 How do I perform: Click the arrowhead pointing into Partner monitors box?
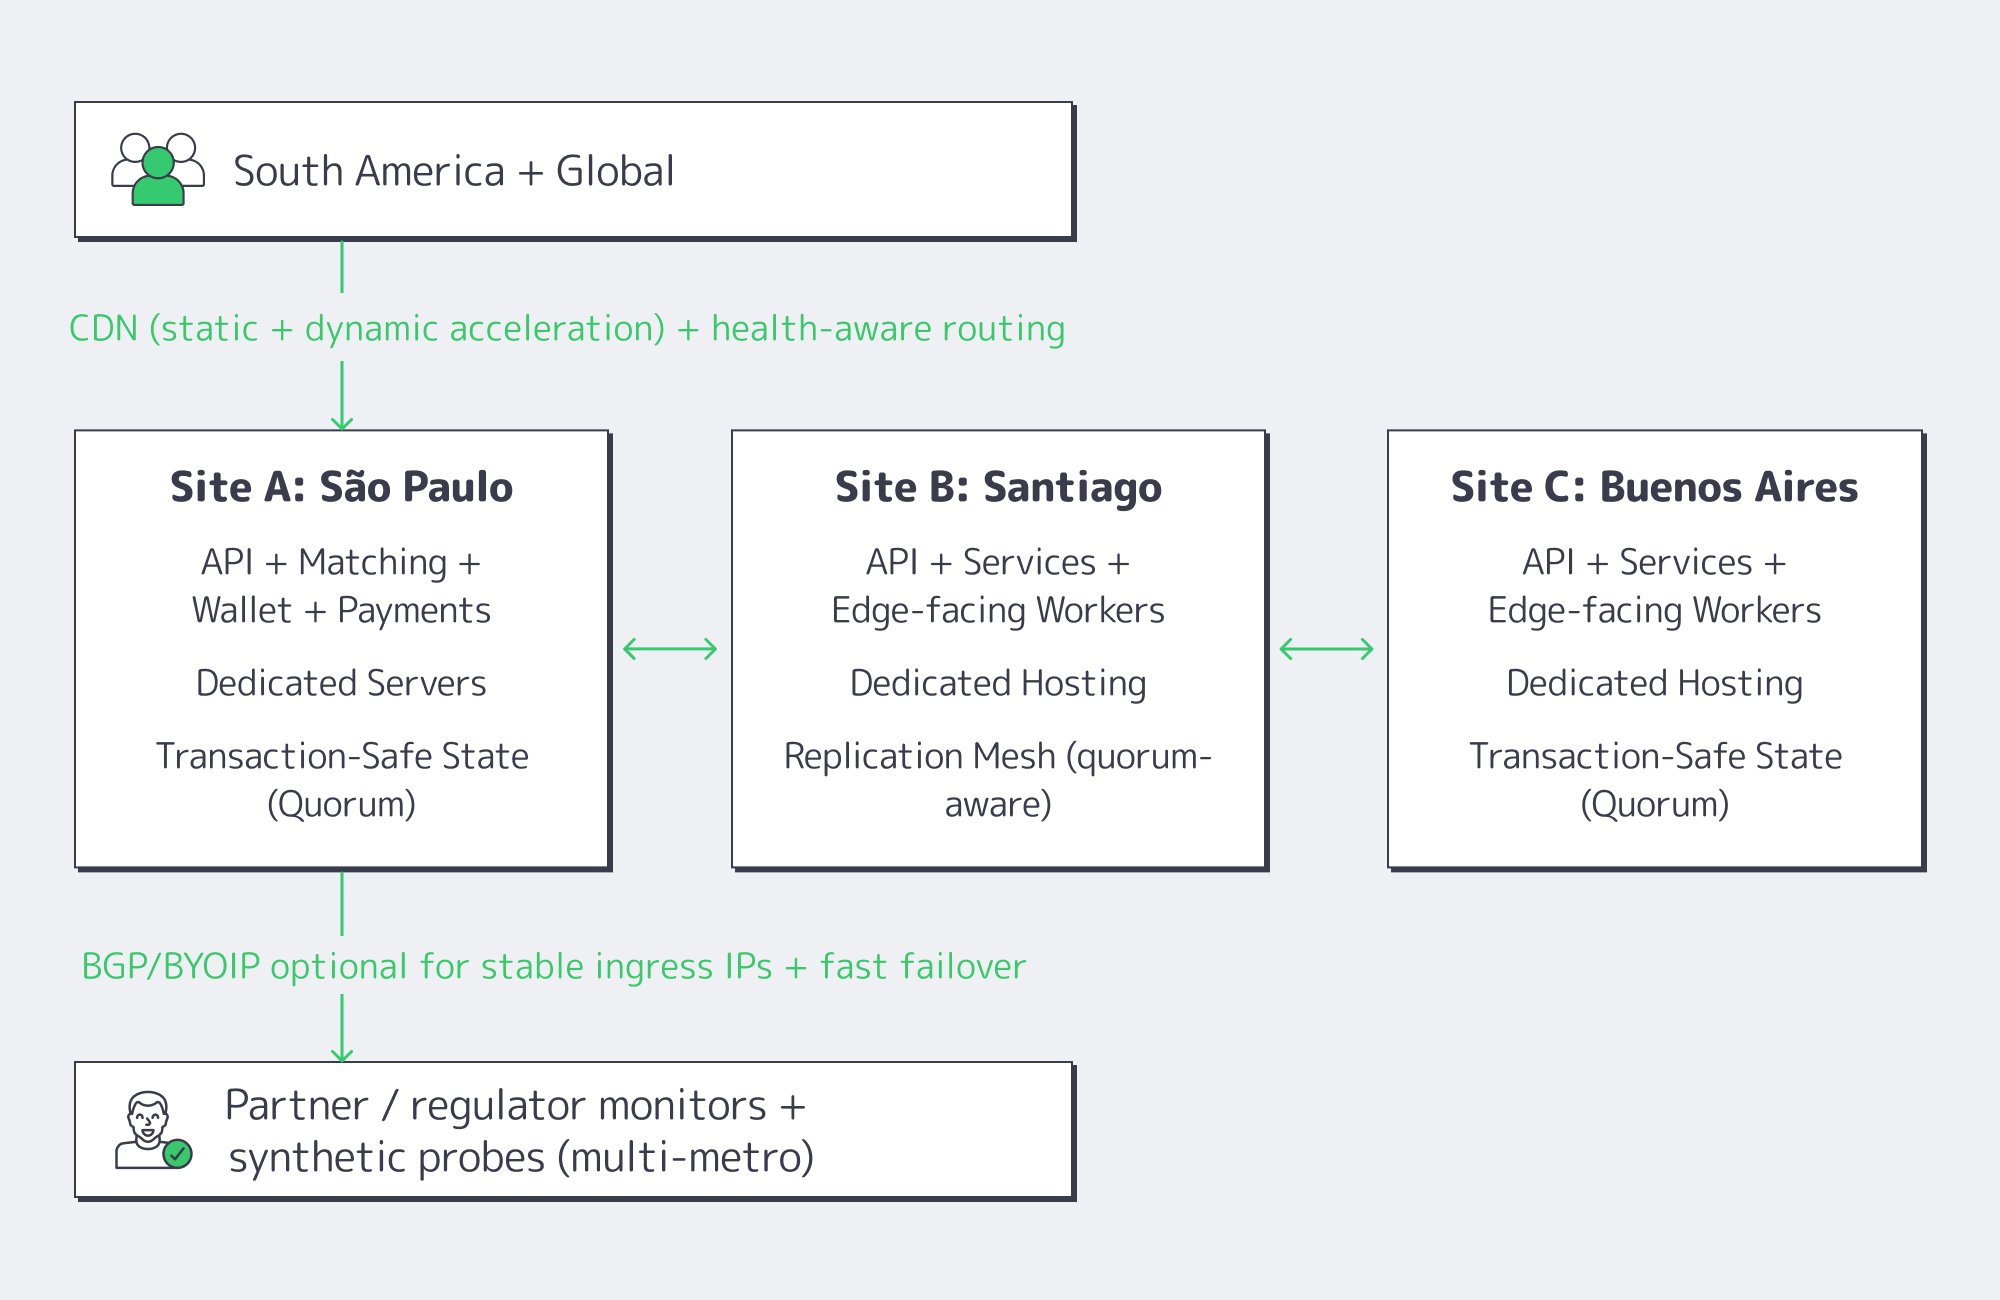(x=342, y=1053)
